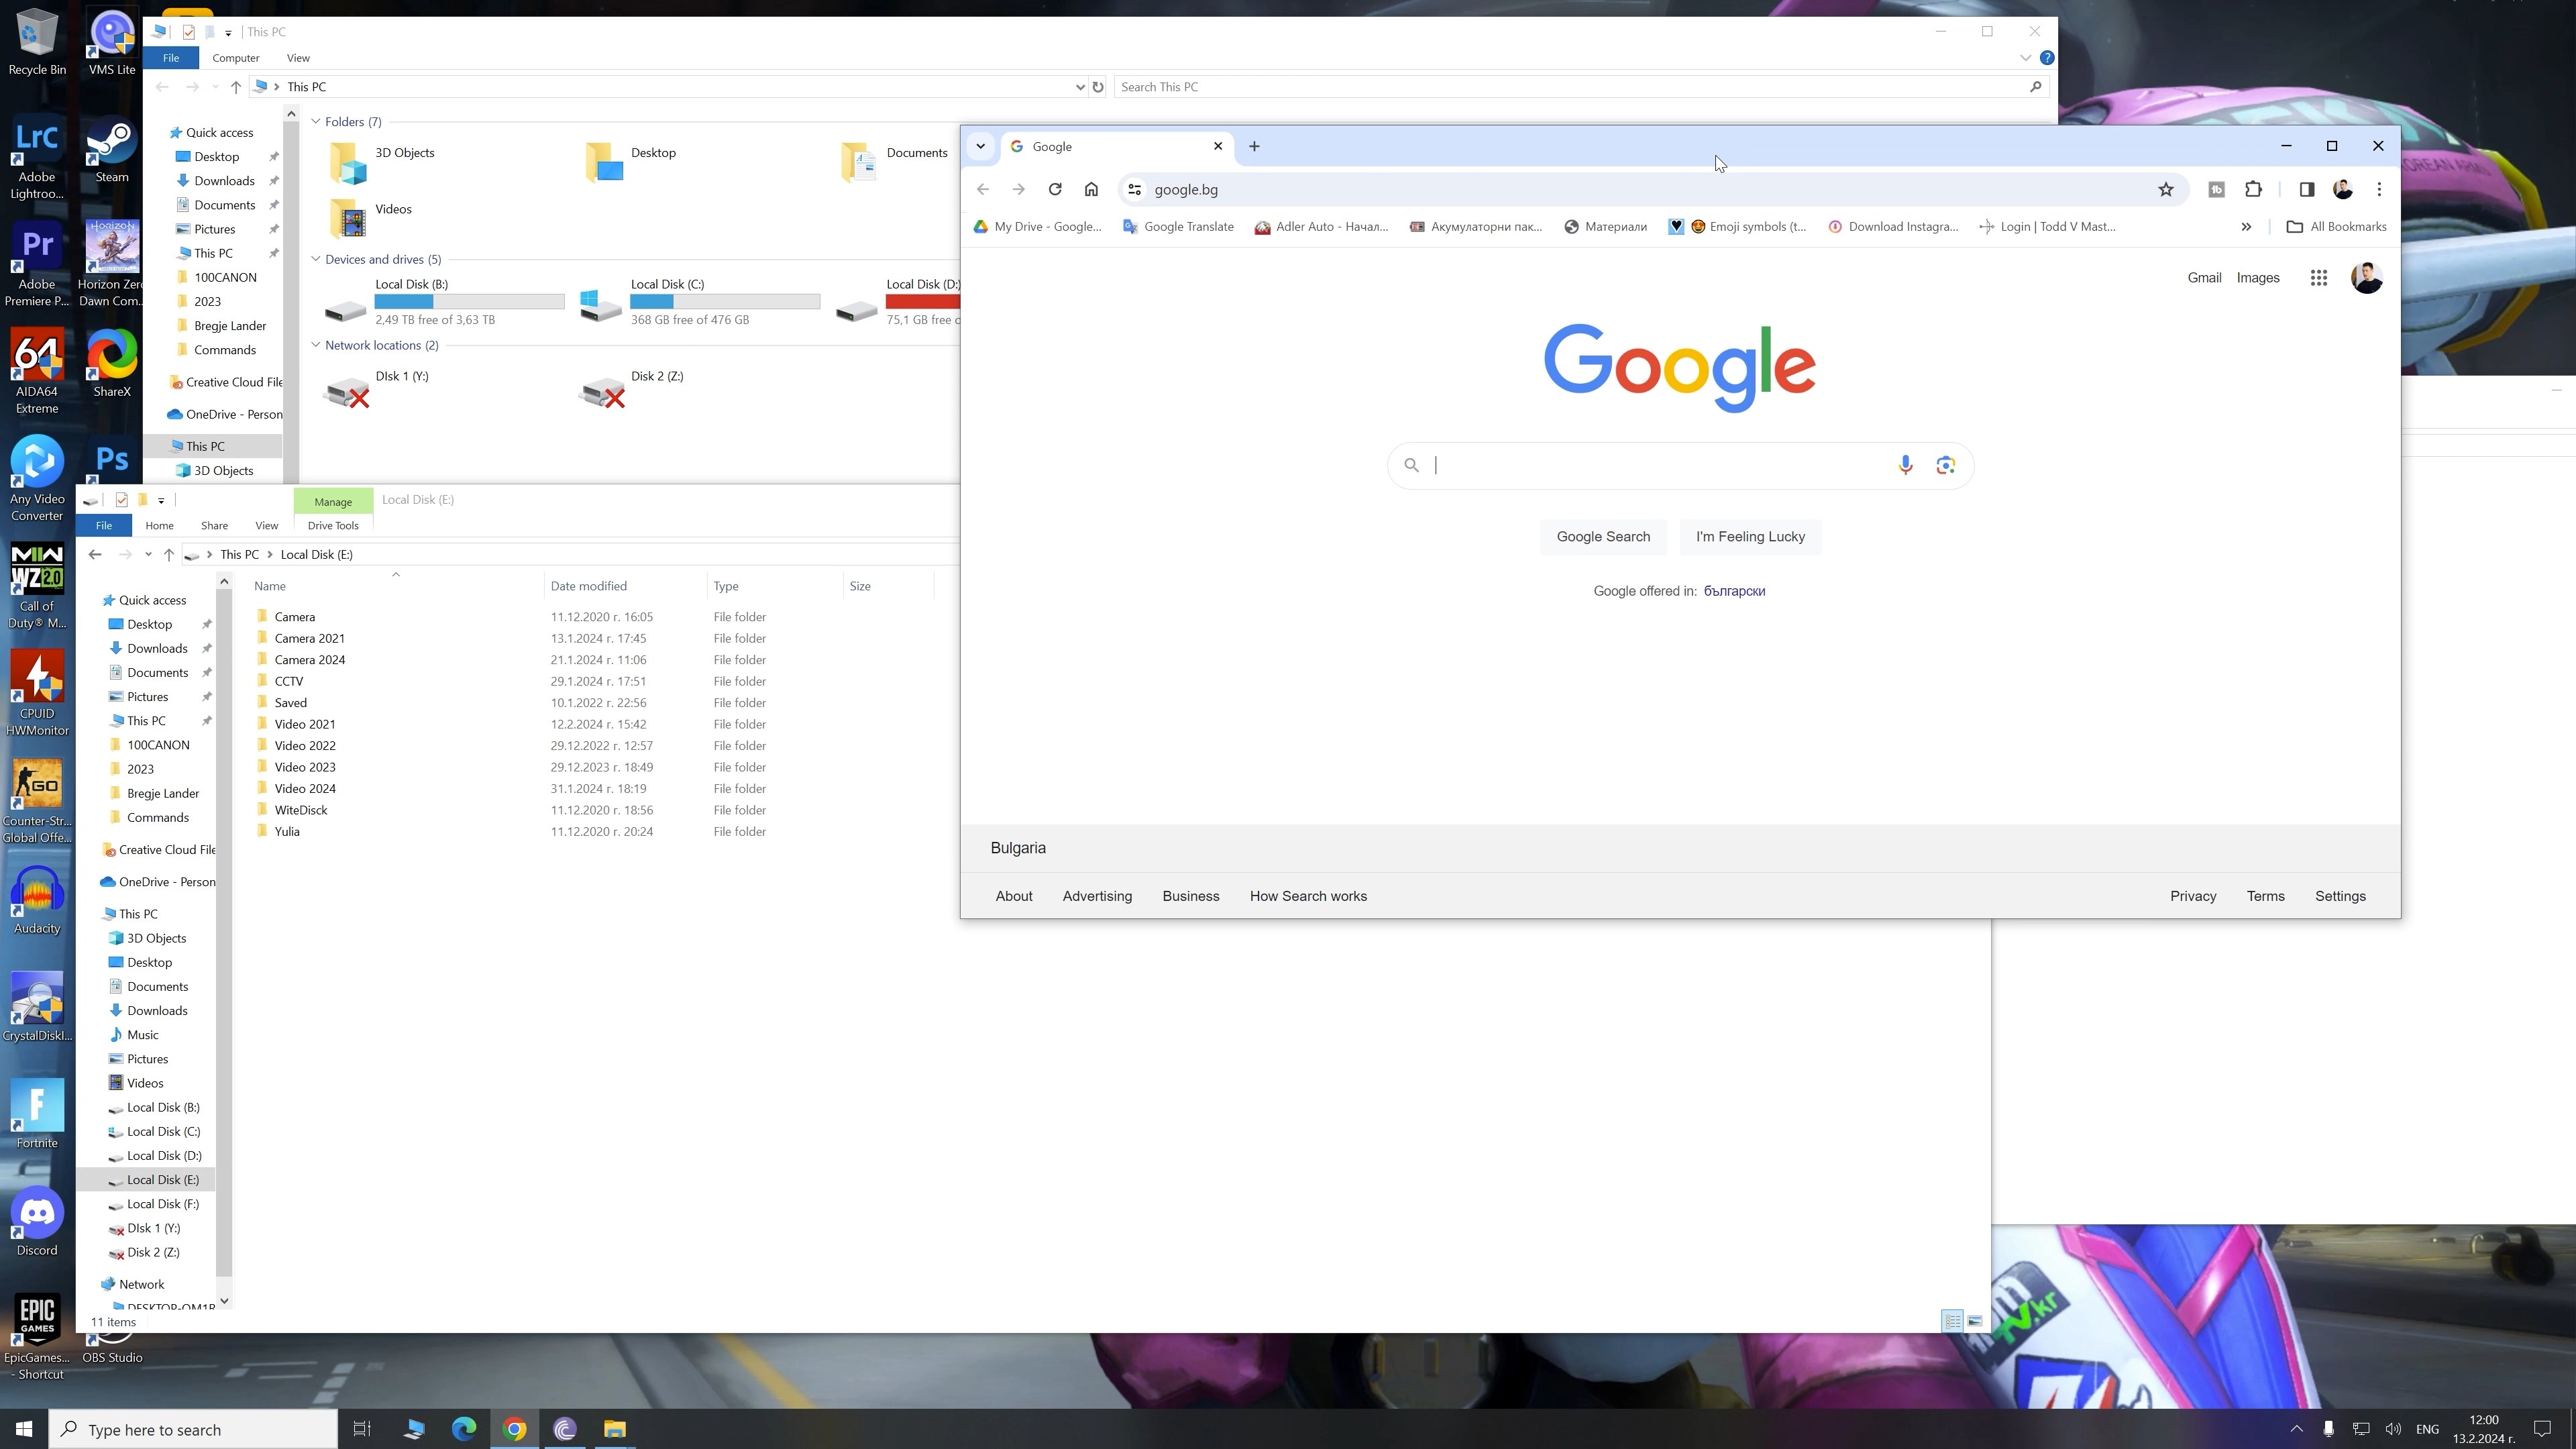Open Images link on Google
The image size is (2576, 1449).
click(x=2258, y=278)
